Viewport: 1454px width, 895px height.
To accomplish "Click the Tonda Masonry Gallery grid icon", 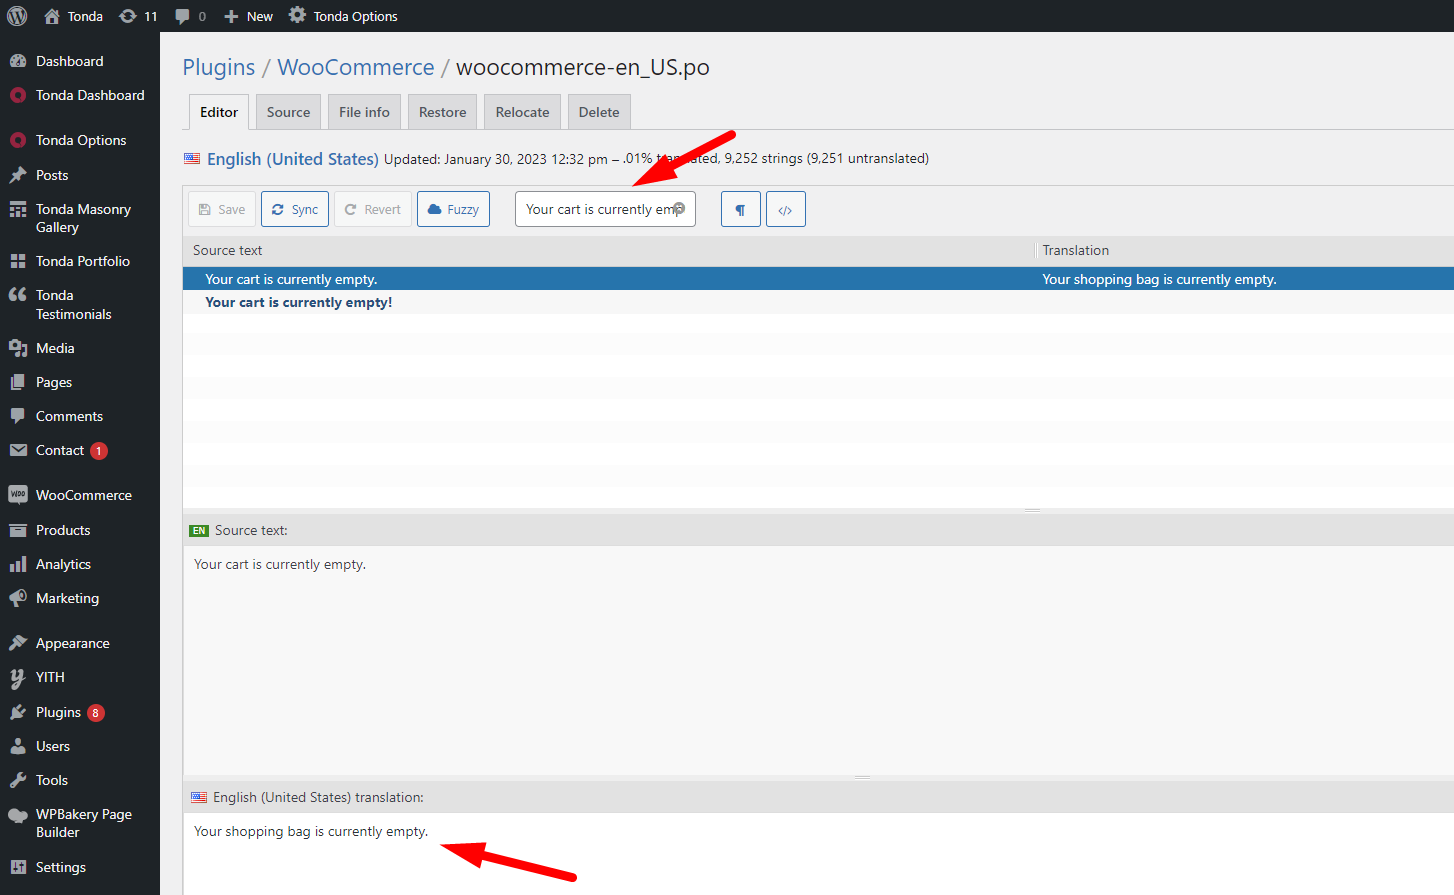I will pyautogui.click(x=18, y=209).
